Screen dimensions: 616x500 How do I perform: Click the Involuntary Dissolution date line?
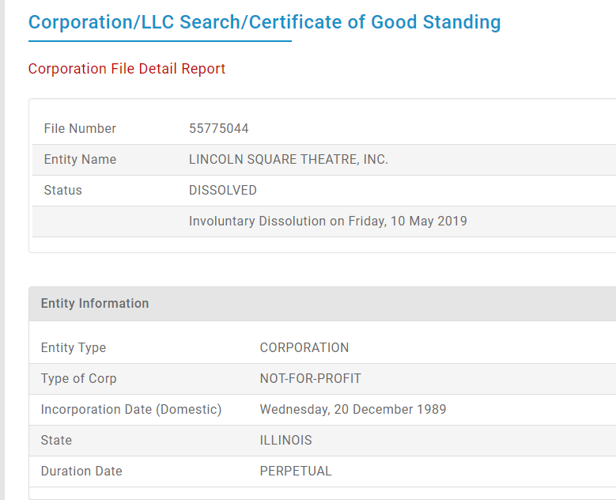click(328, 221)
